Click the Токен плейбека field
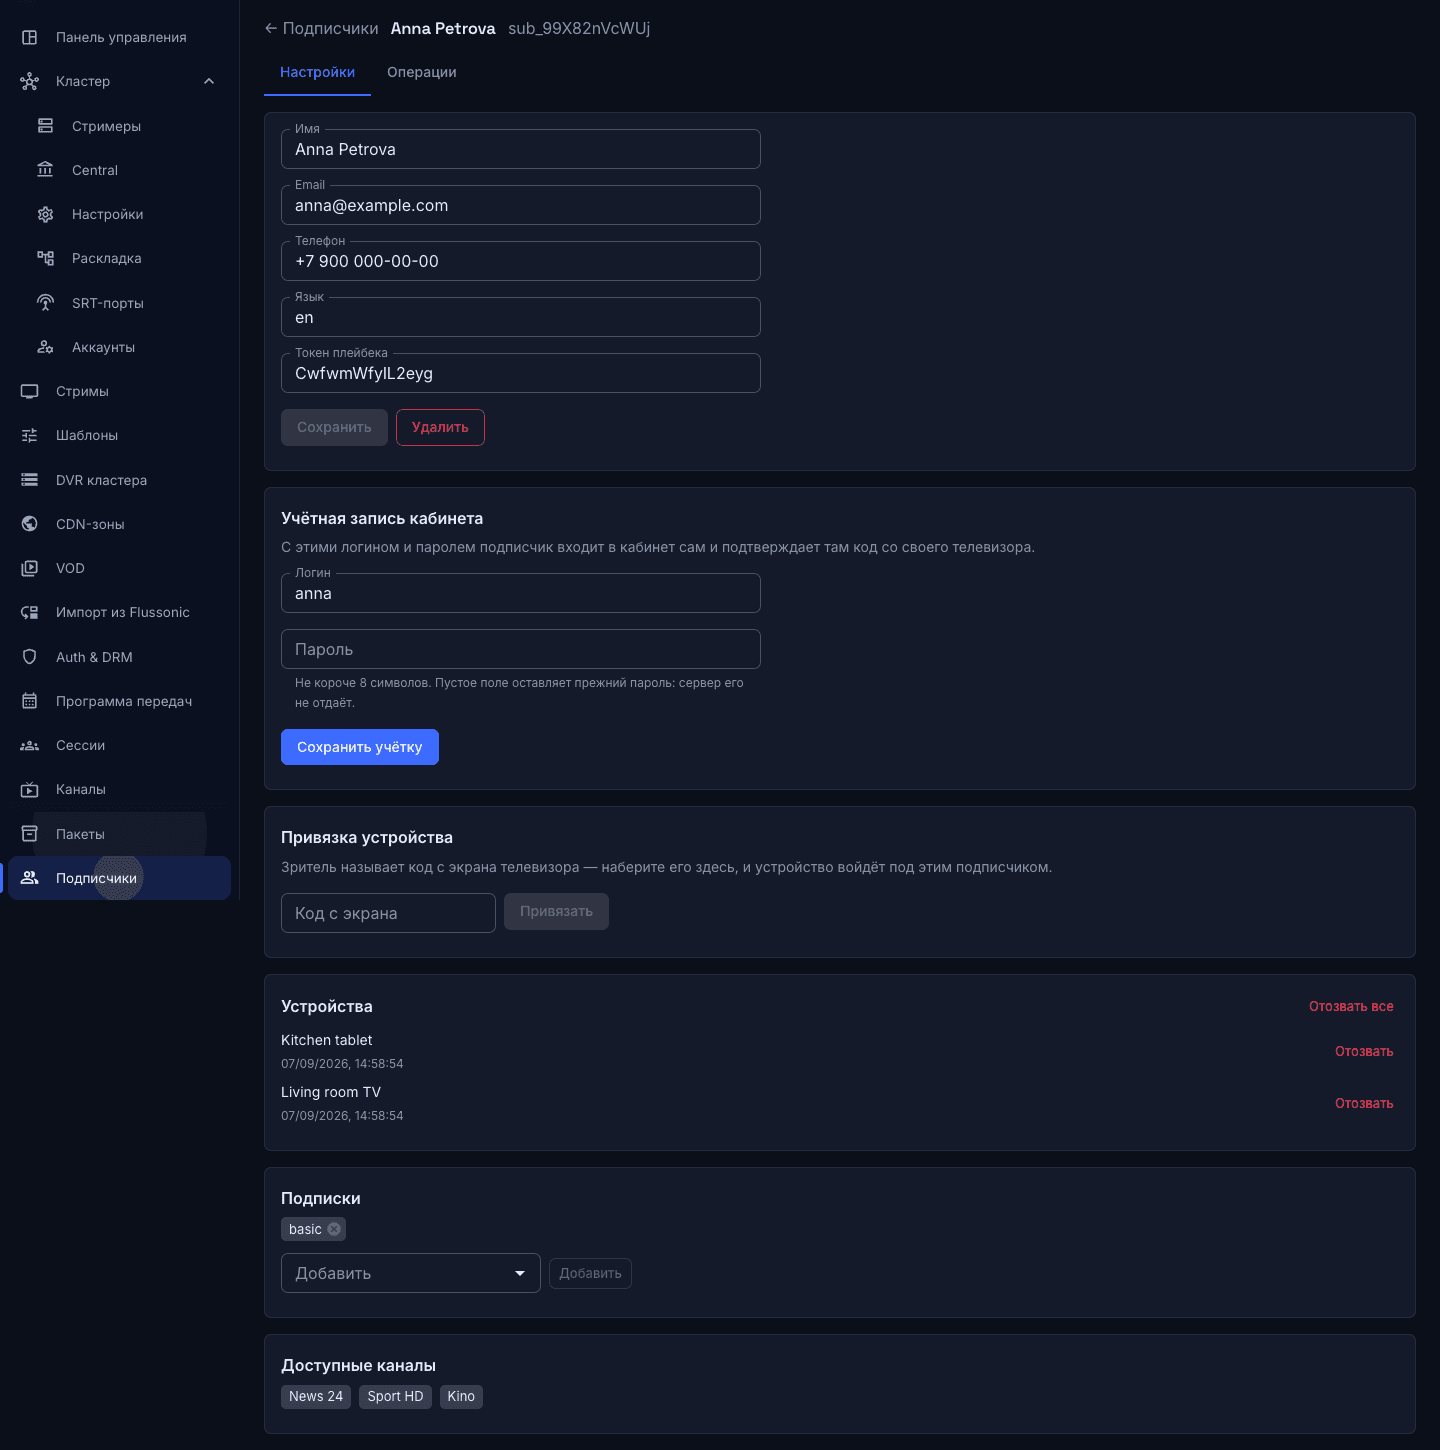This screenshot has height=1450, width=1440. (521, 373)
